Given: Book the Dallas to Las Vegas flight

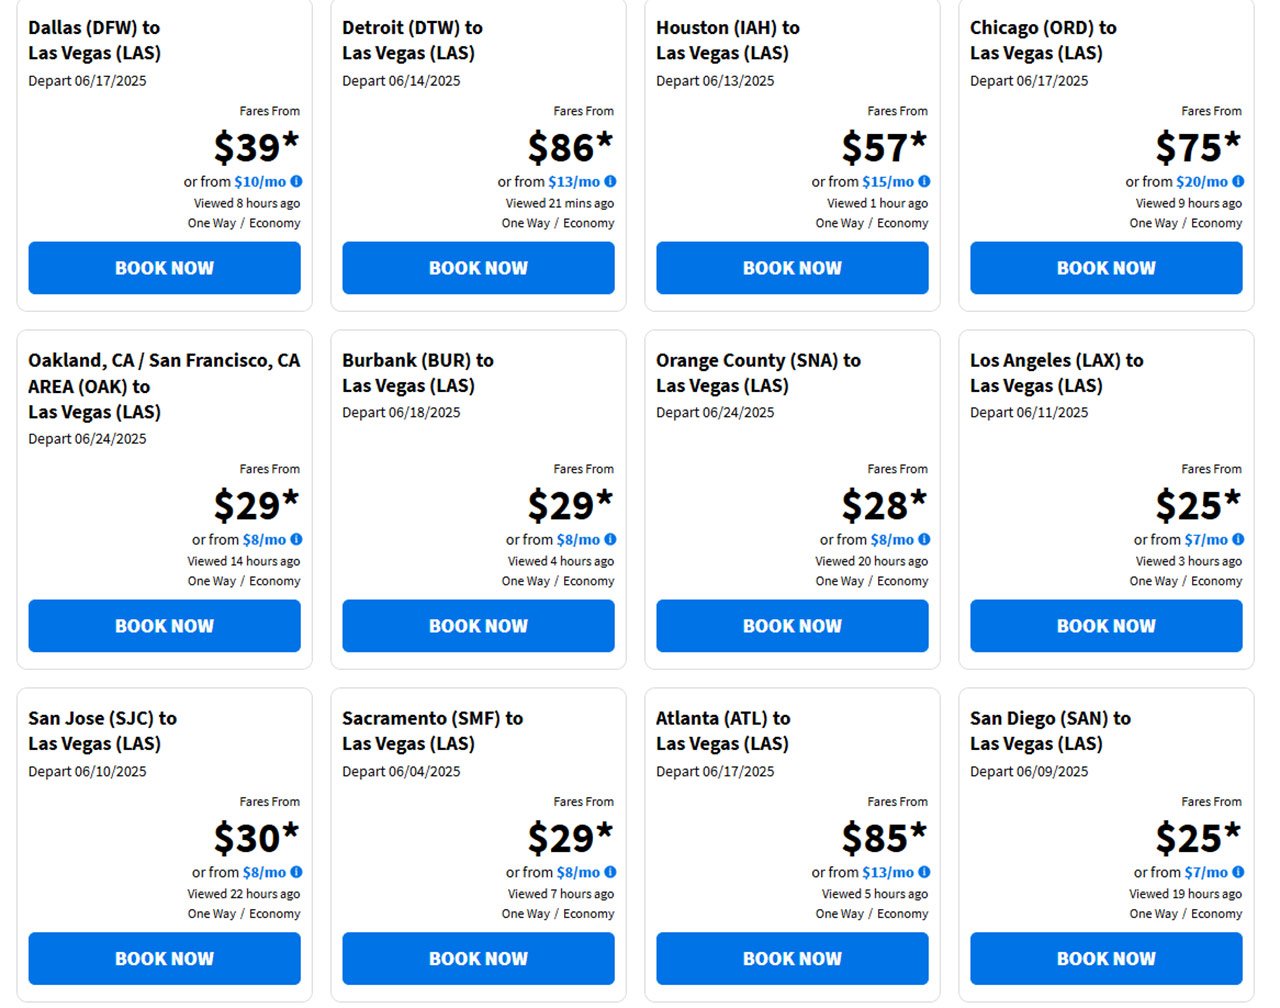Looking at the screenshot, I should coord(164,268).
